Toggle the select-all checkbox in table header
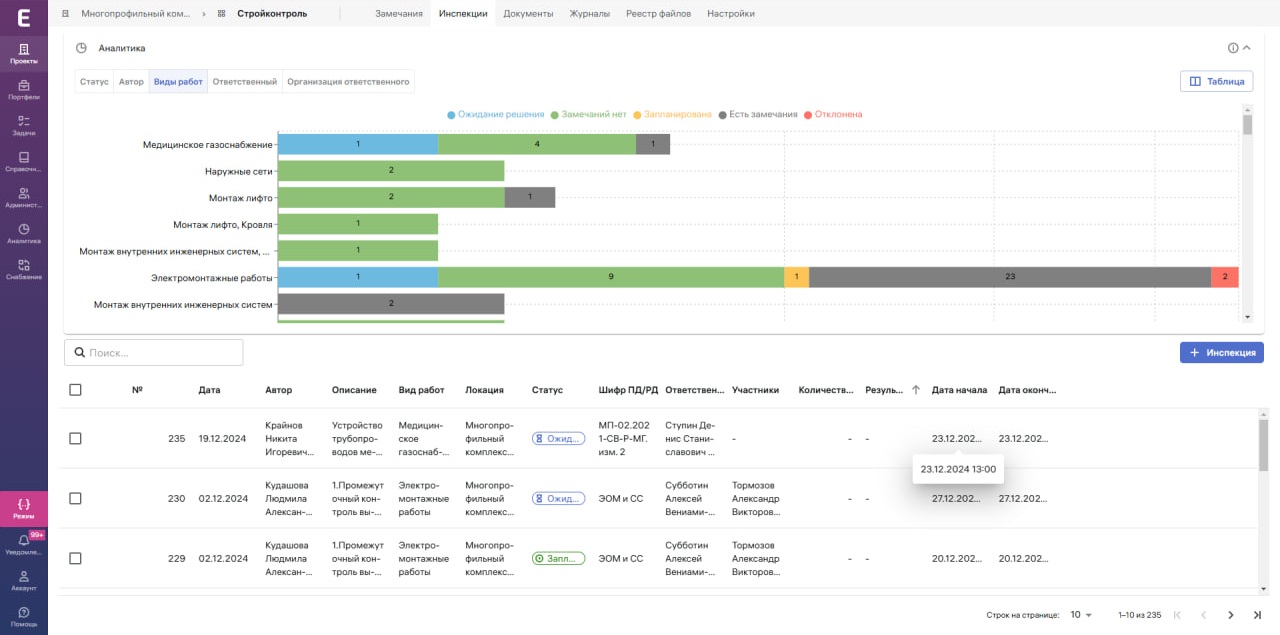This screenshot has height=635, width=1280. click(75, 390)
